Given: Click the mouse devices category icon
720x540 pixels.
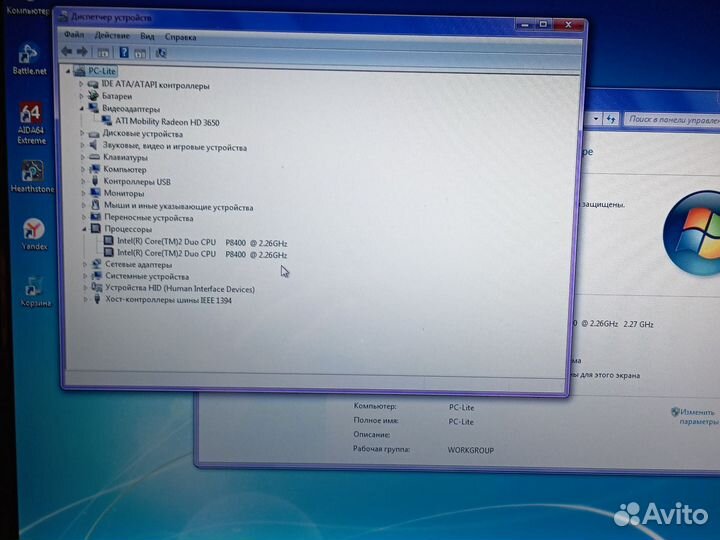Looking at the screenshot, I should coord(96,205).
